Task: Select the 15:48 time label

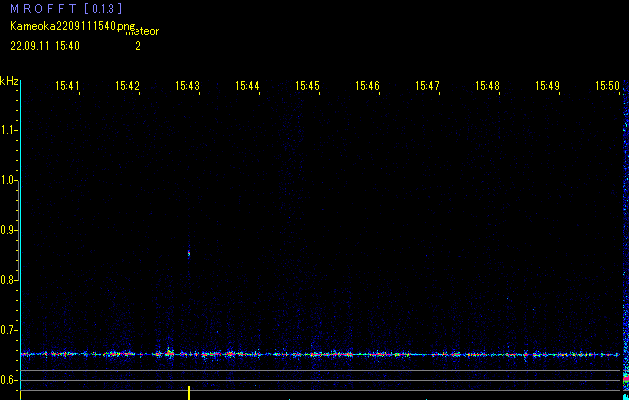Action: point(487,86)
